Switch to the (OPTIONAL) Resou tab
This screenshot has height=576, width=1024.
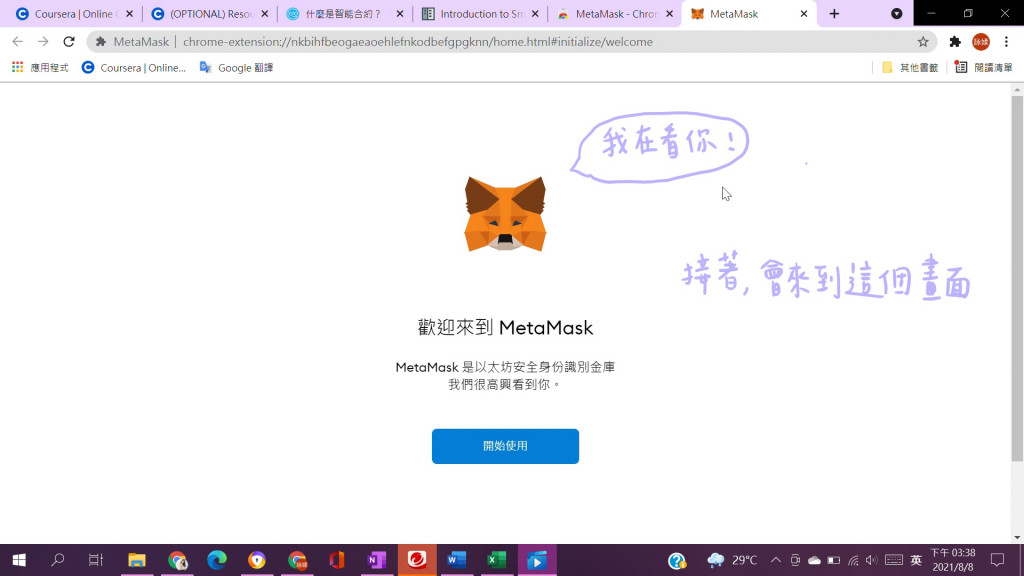point(211,14)
